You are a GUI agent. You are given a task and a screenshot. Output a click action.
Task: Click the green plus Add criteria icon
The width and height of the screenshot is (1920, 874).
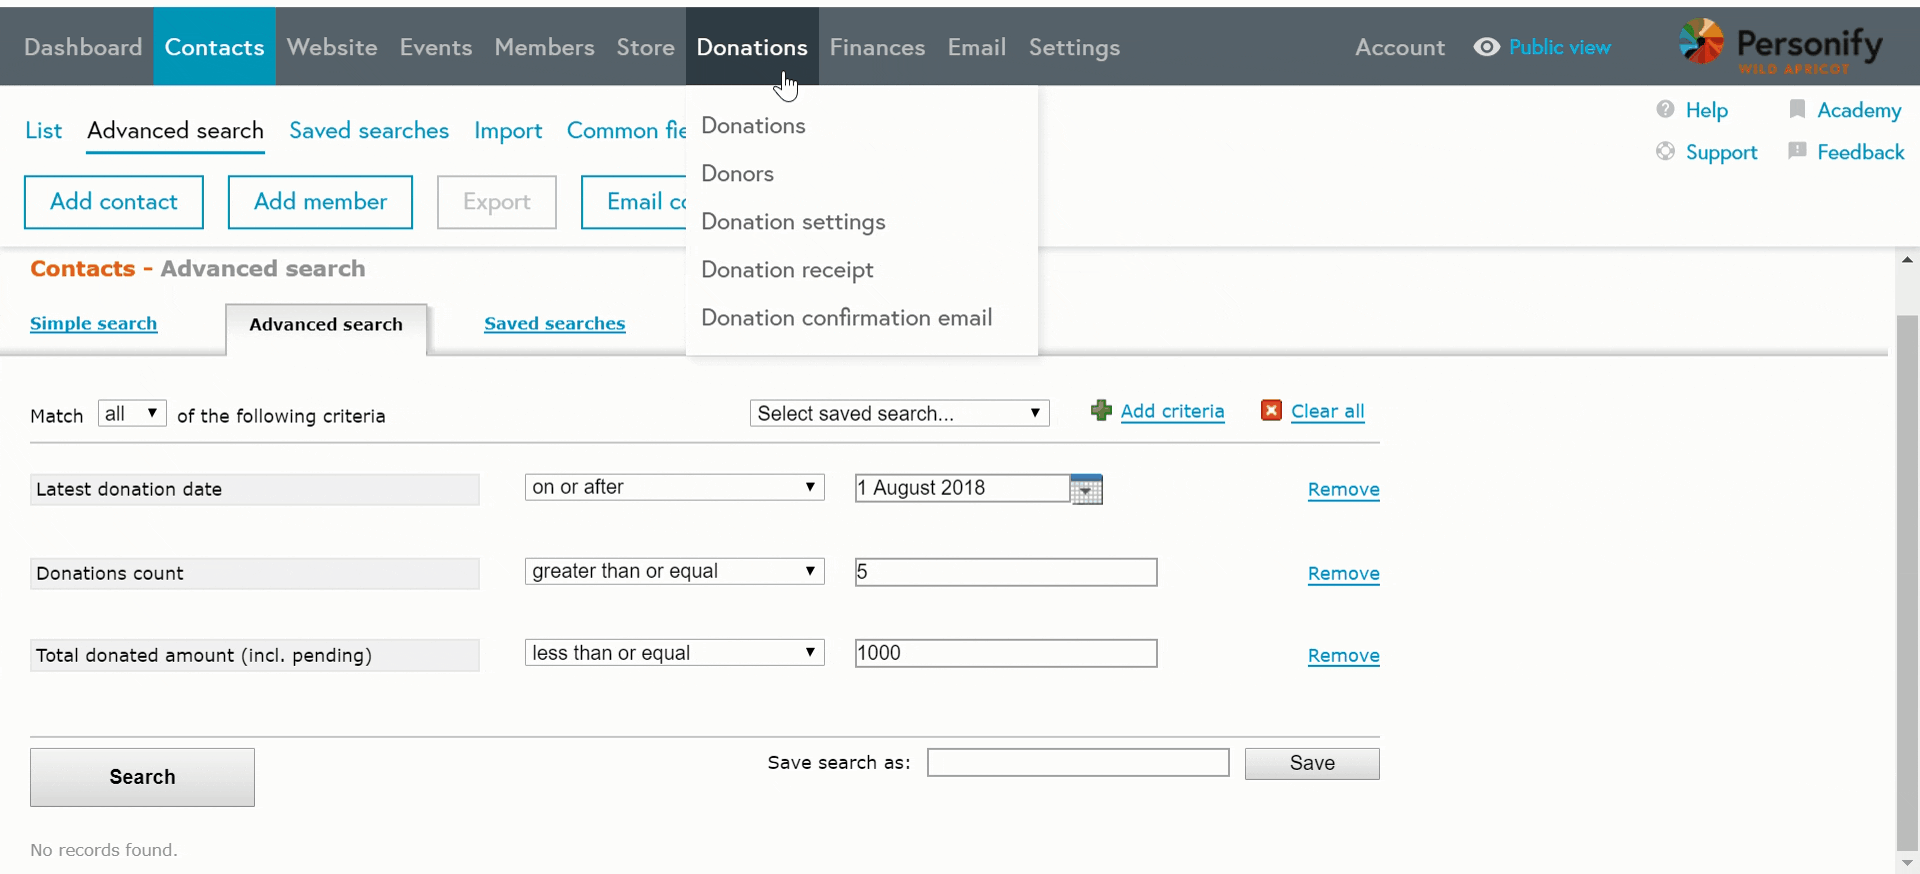pos(1101,411)
